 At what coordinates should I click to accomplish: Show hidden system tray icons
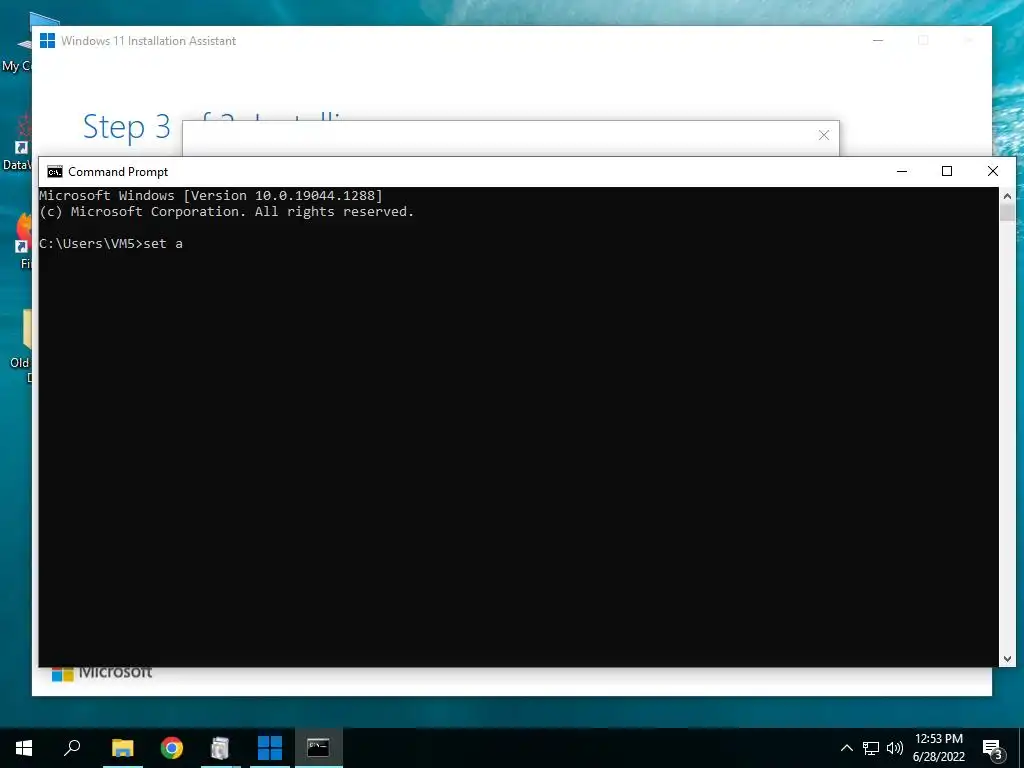click(846, 748)
